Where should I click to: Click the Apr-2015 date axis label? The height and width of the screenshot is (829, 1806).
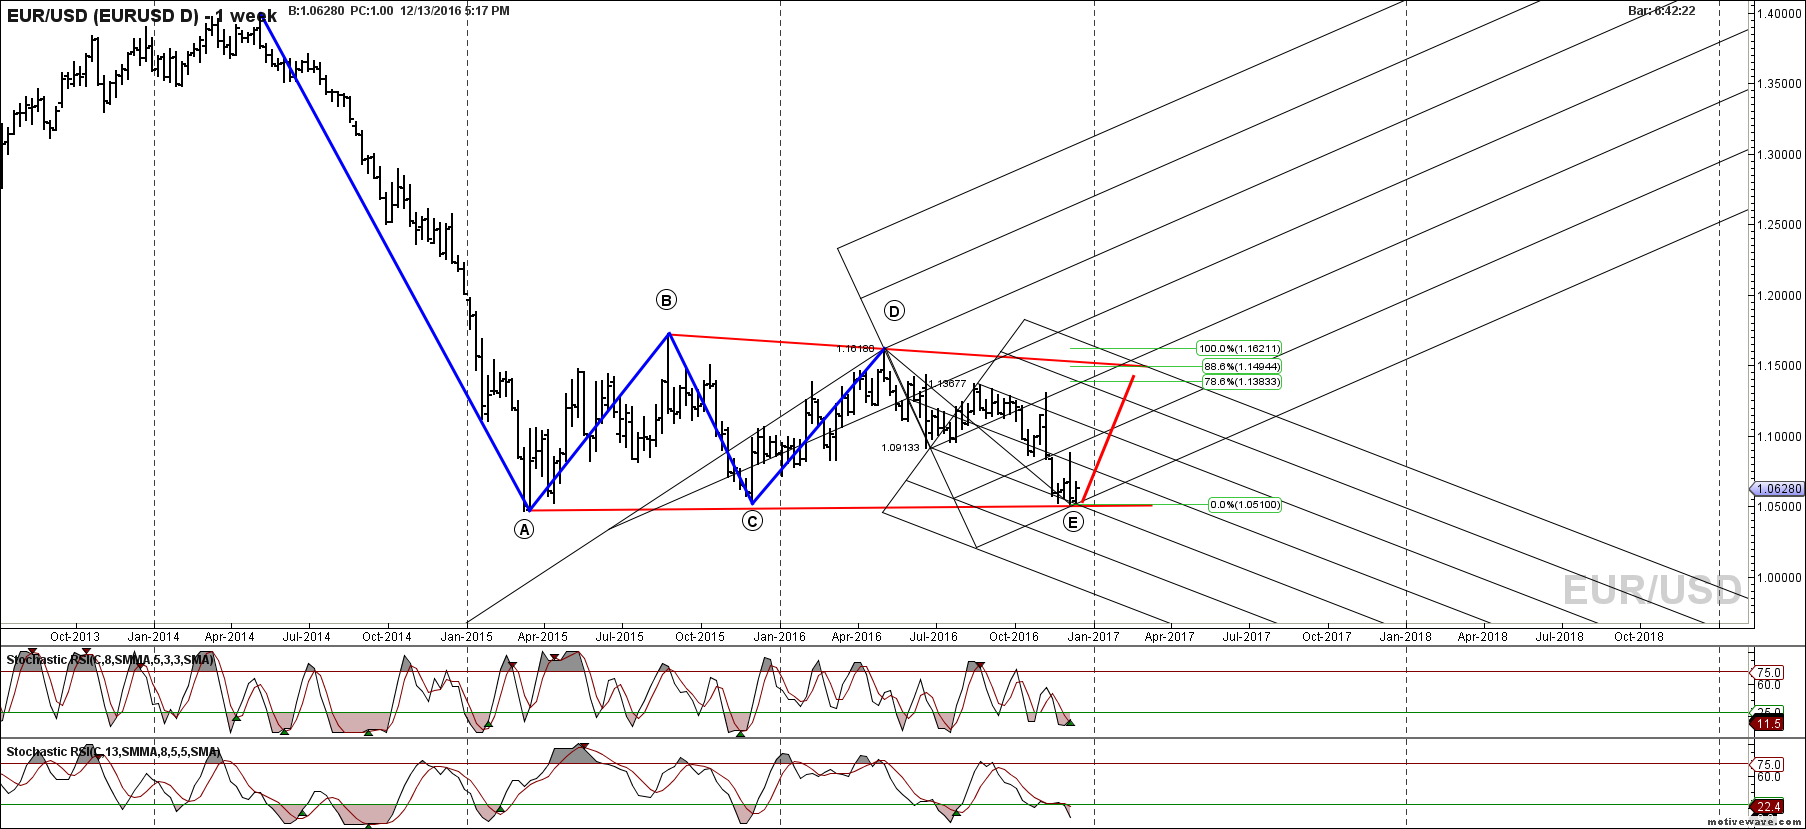[542, 637]
